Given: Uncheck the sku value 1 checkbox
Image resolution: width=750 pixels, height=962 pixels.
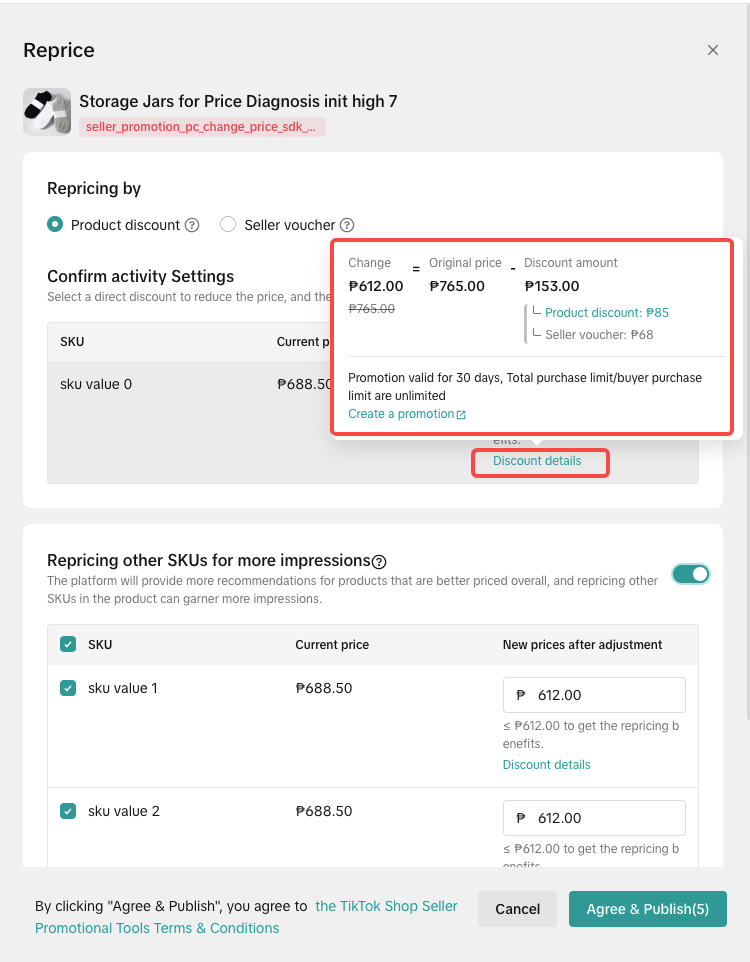Looking at the screenshot, I should [68, 688].
